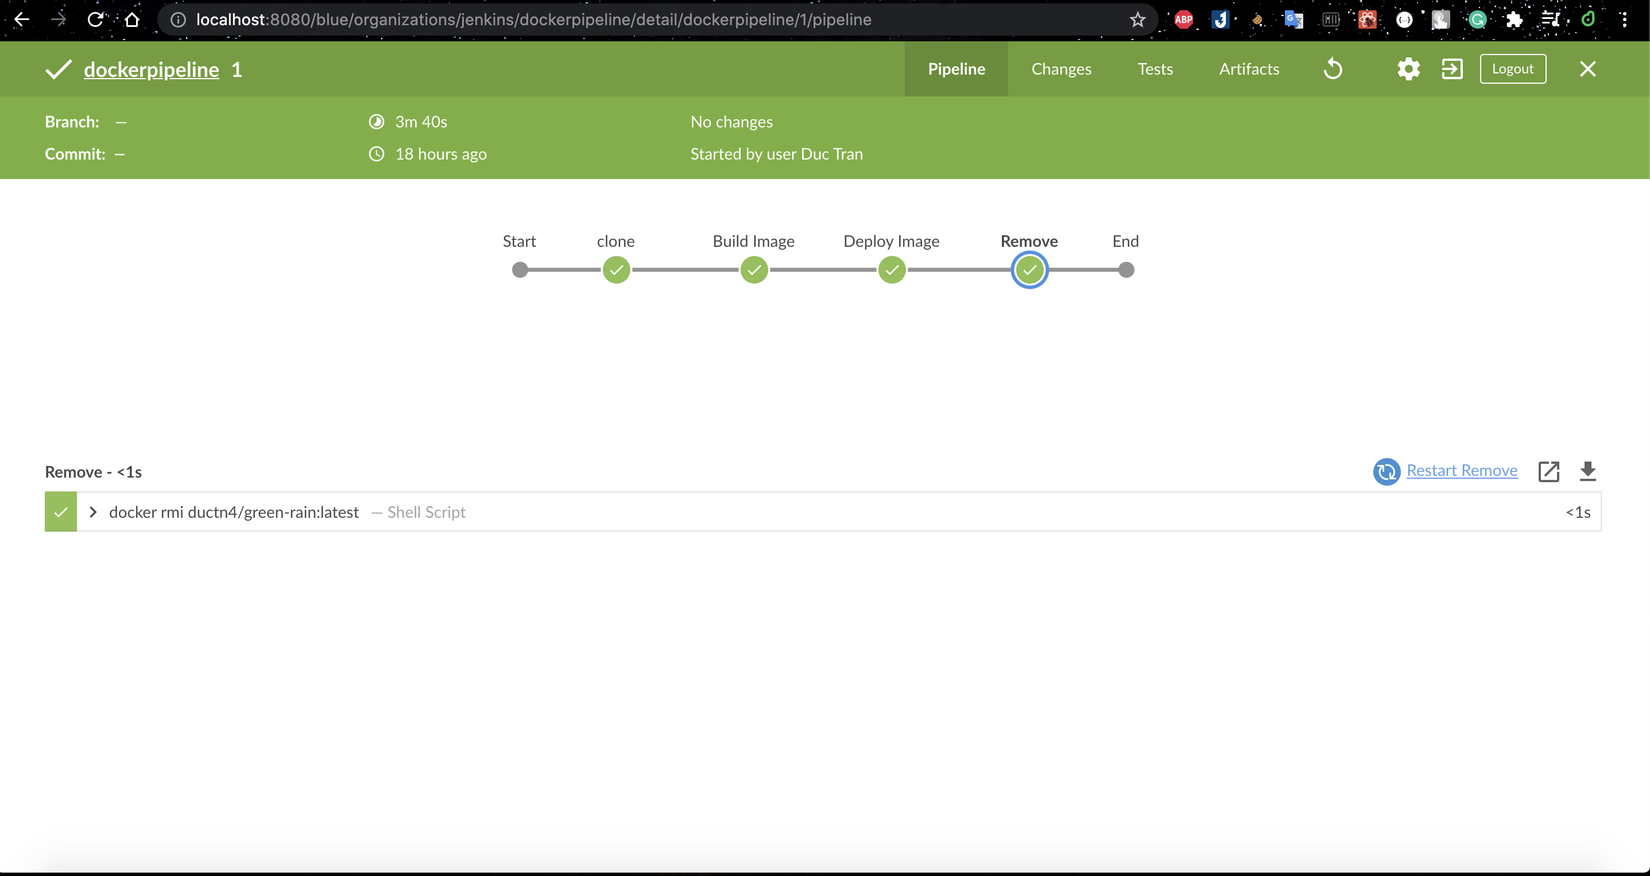Click the '3m 40s' duration text
The width and height of the screenshot is (1650, 876).
[x=421, y=122]
